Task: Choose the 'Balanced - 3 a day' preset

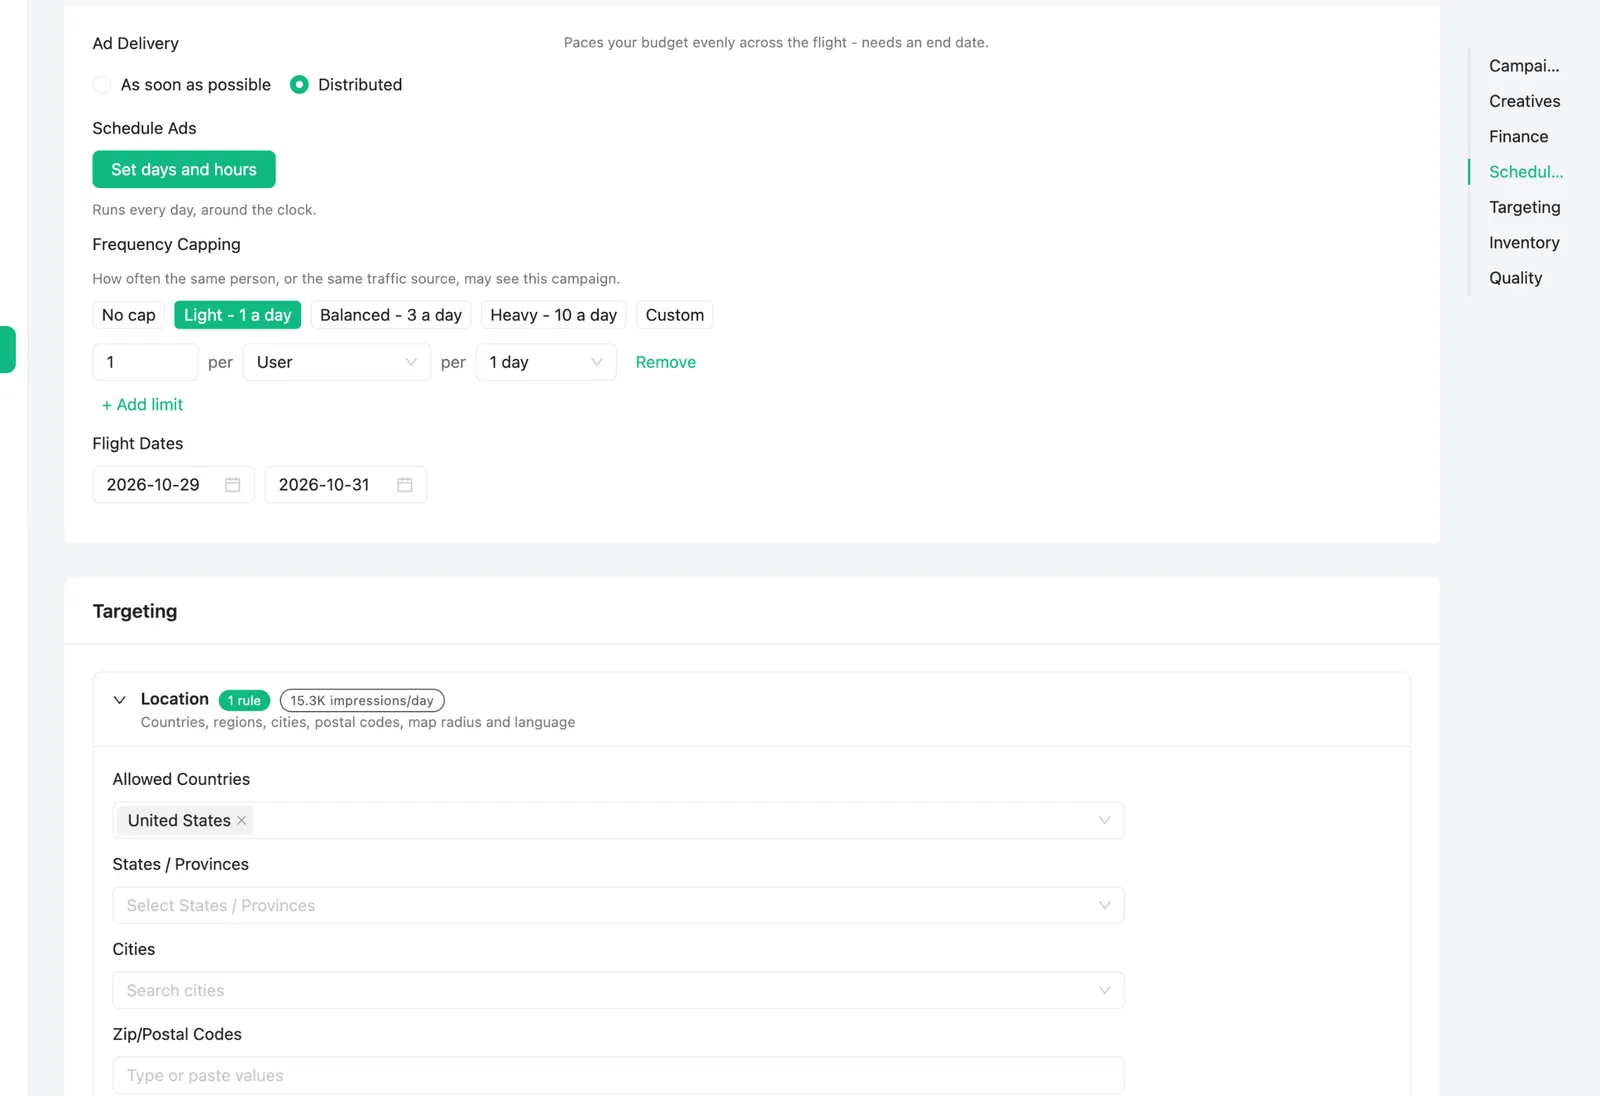Action: pos(391,315)
